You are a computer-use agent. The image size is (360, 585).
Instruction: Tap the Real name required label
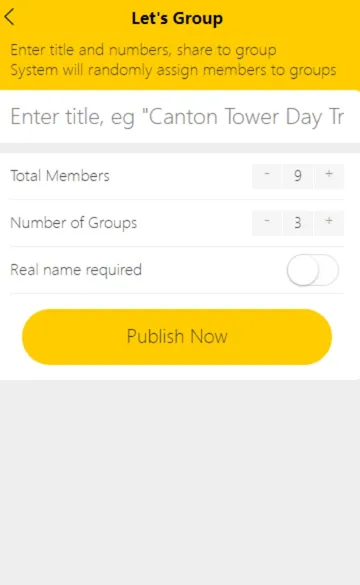pyautogui.click(x=76, y=270)
